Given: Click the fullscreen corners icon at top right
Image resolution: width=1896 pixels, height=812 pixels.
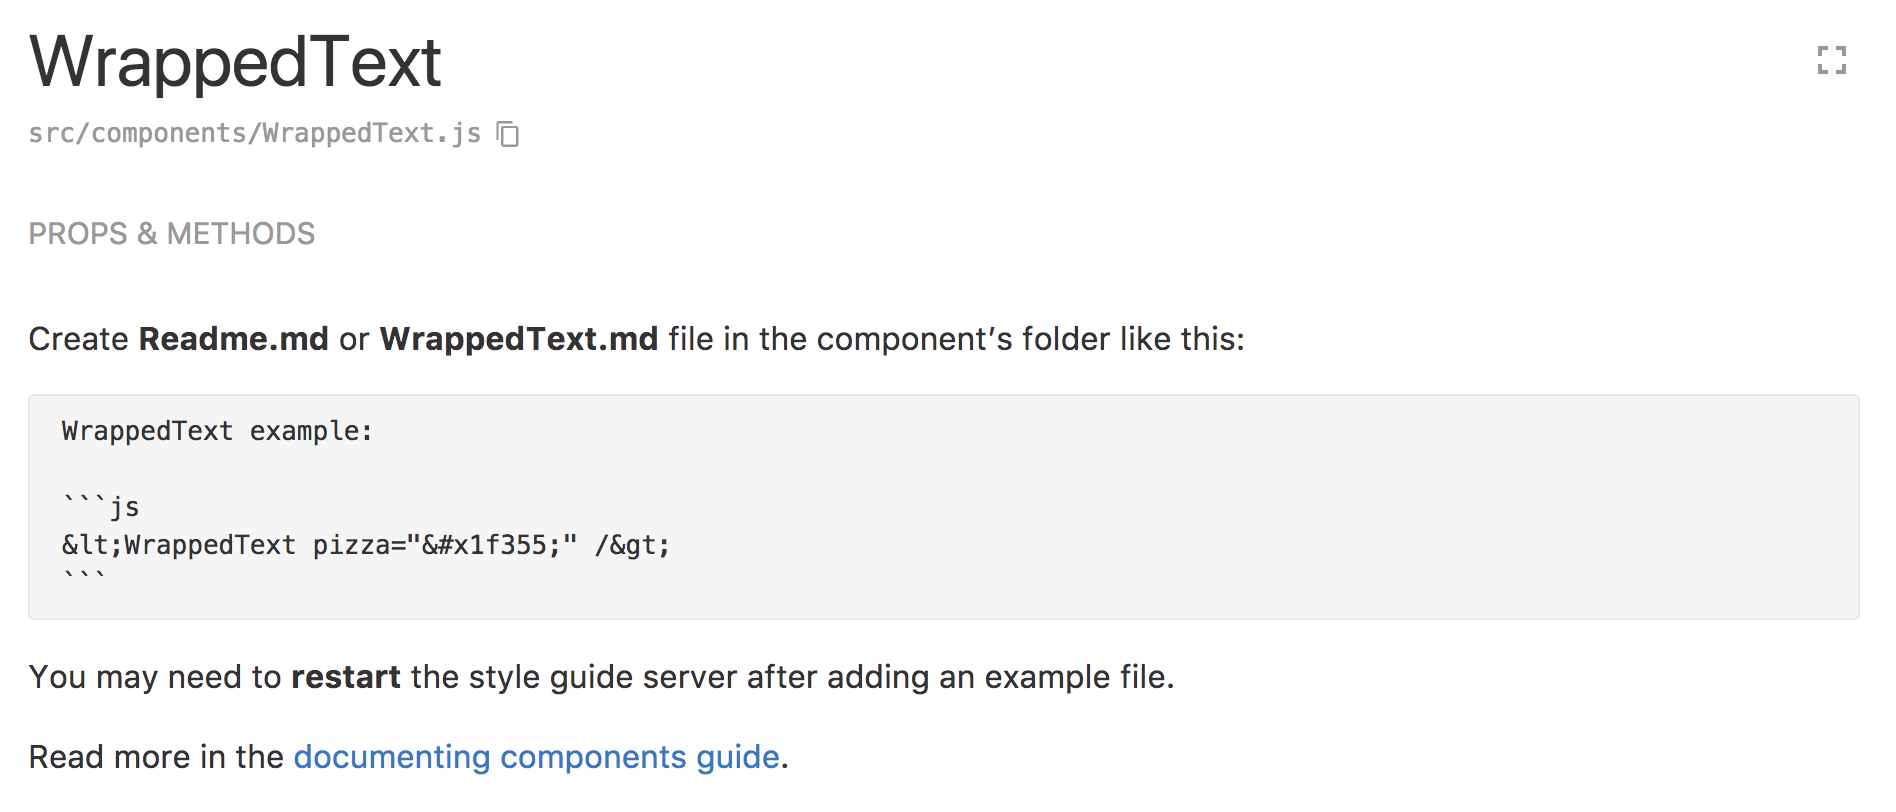Looking at the screenshot, I should pos(1833,61).
